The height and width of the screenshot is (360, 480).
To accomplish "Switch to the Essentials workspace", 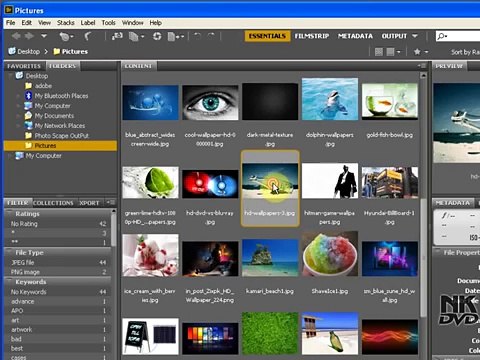I will (x=267, y=36).
